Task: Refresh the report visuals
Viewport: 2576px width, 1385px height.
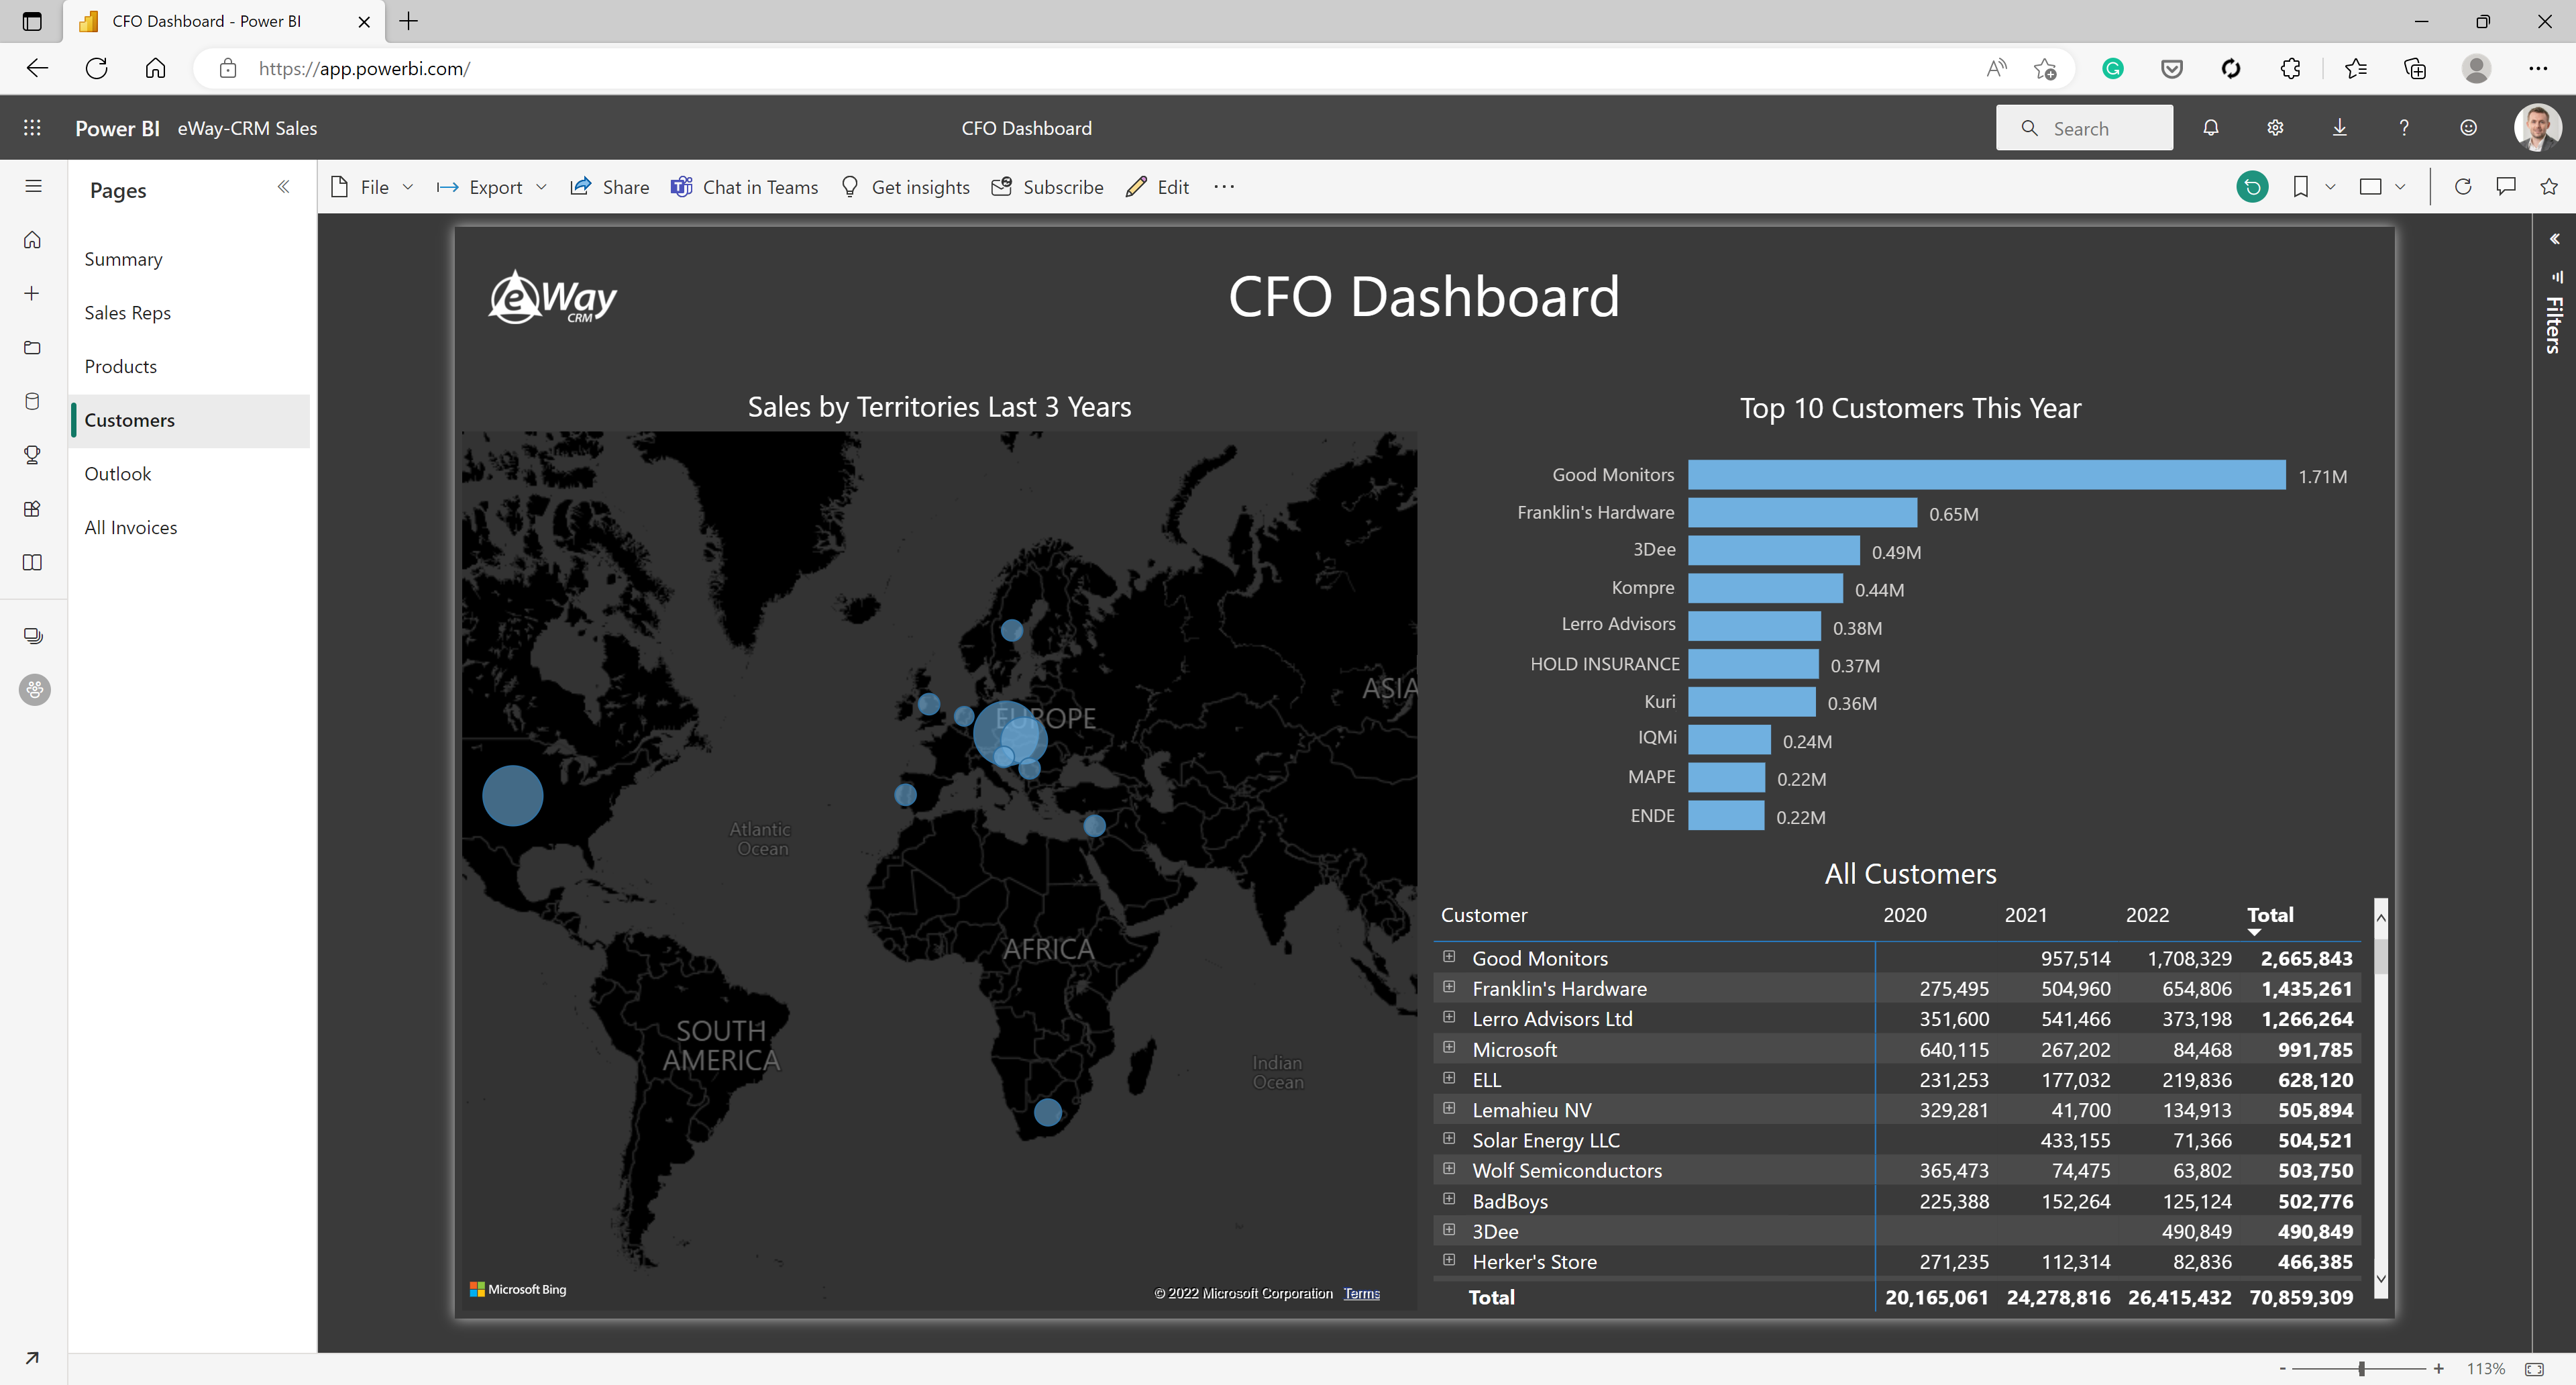Action: tap(2463, 187)
